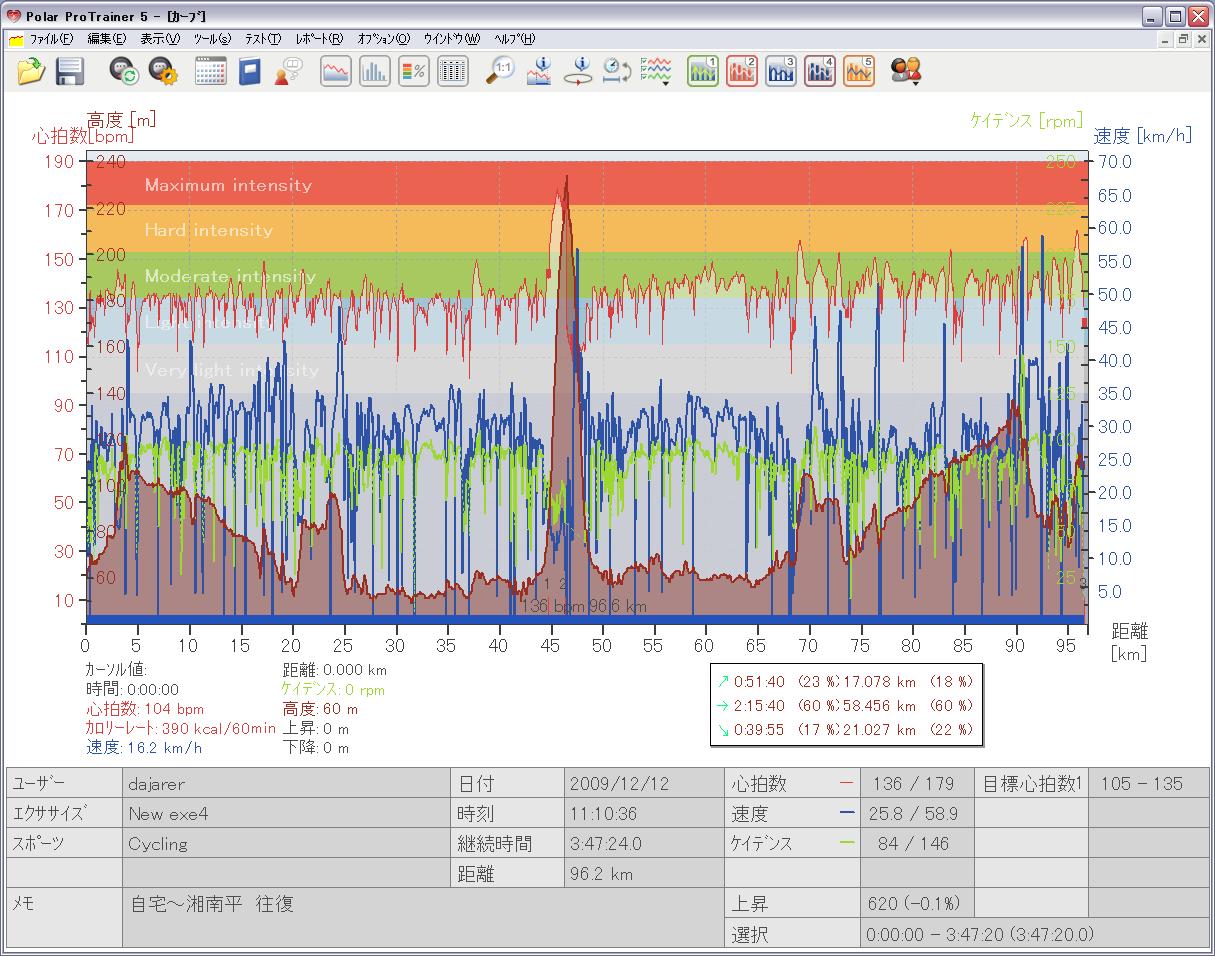Click the uphill summary row 0:51:40
Viewport: 1215px width, 956px height.
click(844, 681)
